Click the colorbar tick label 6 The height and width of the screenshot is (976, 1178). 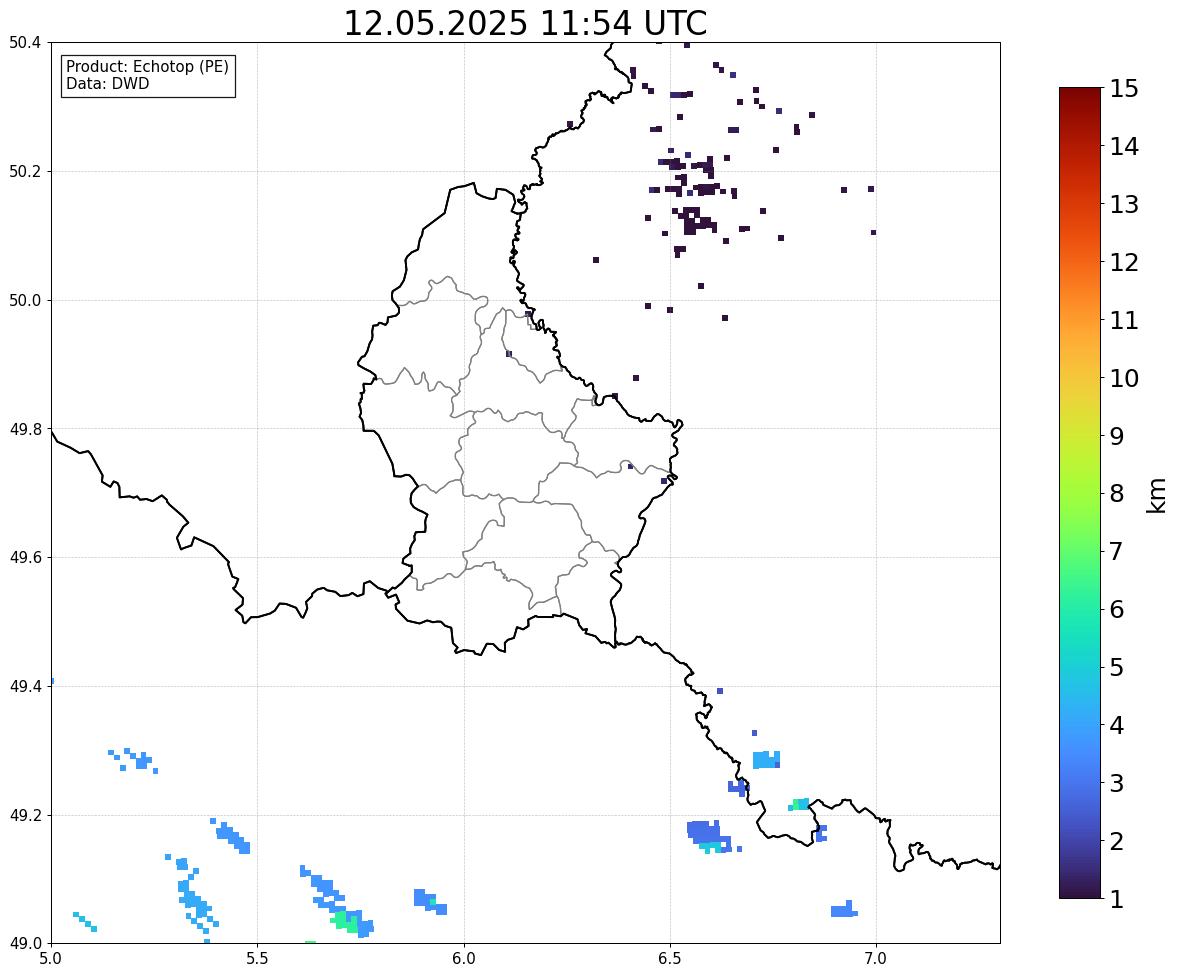pos(1117,609)
